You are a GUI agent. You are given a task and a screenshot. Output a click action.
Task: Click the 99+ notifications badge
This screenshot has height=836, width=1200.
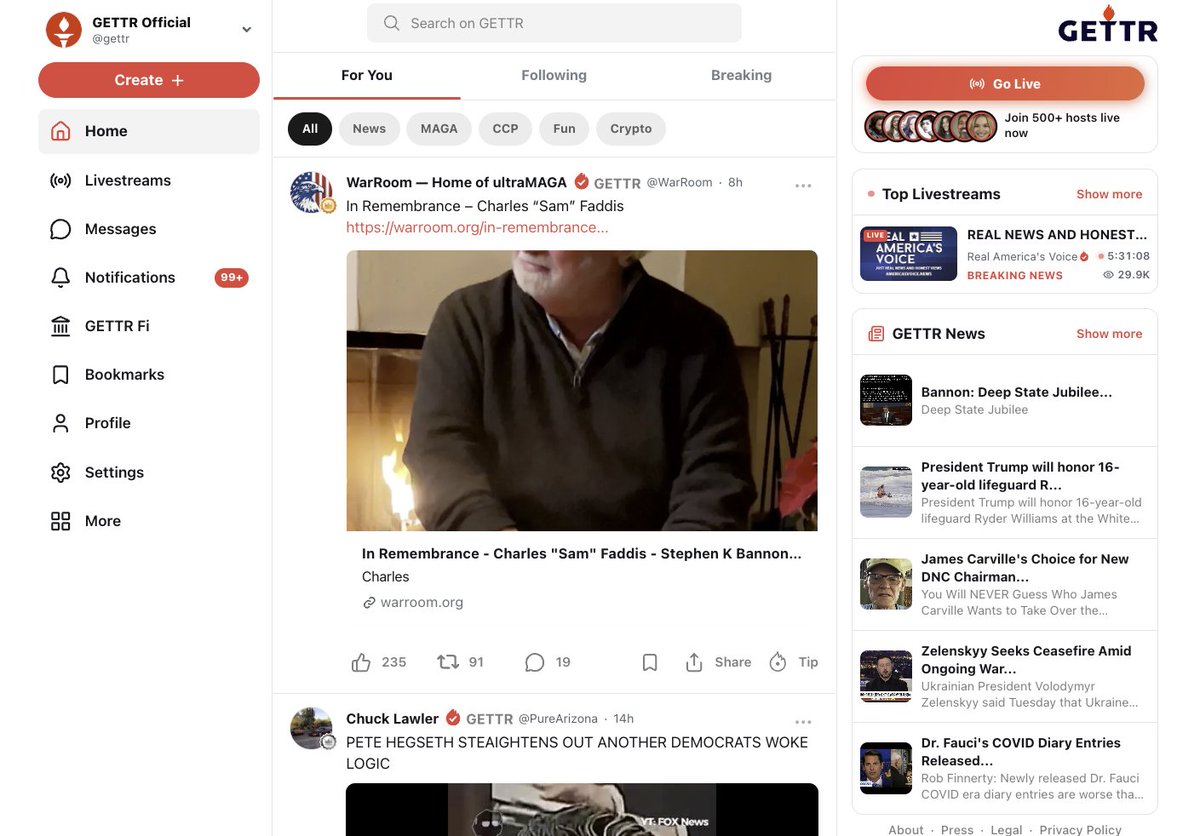(x=231, y=278)
